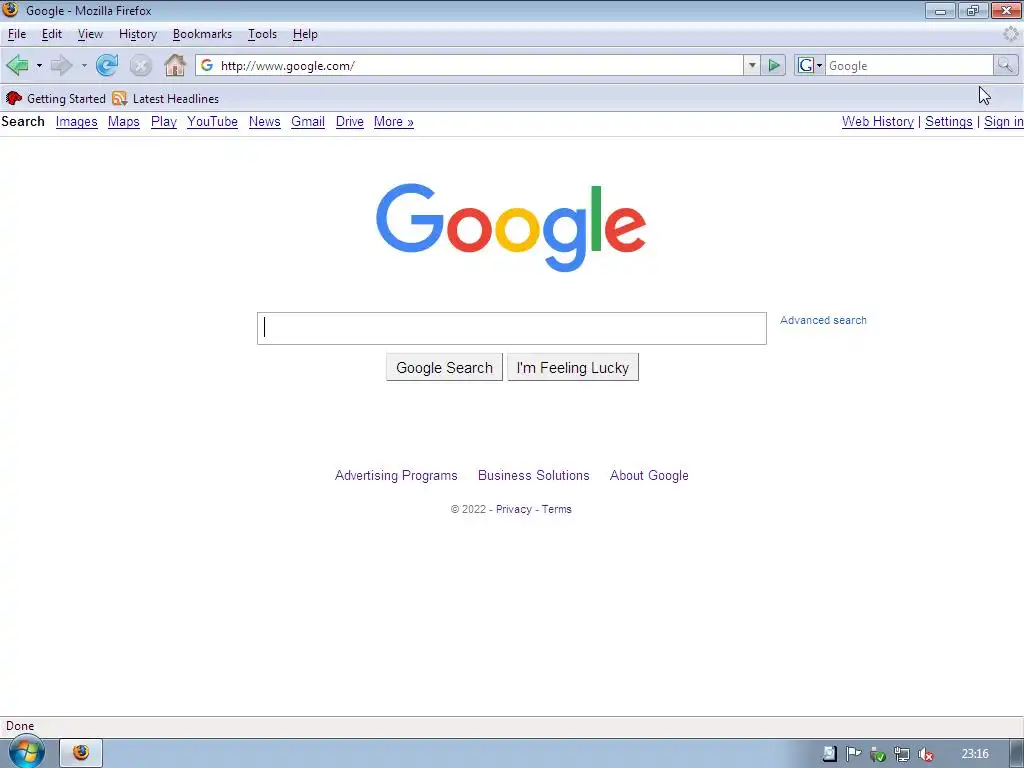The height and width of the screenshot is (768, 1024).
Task: Click the magnifier search button in search box
Action: 1005,65
